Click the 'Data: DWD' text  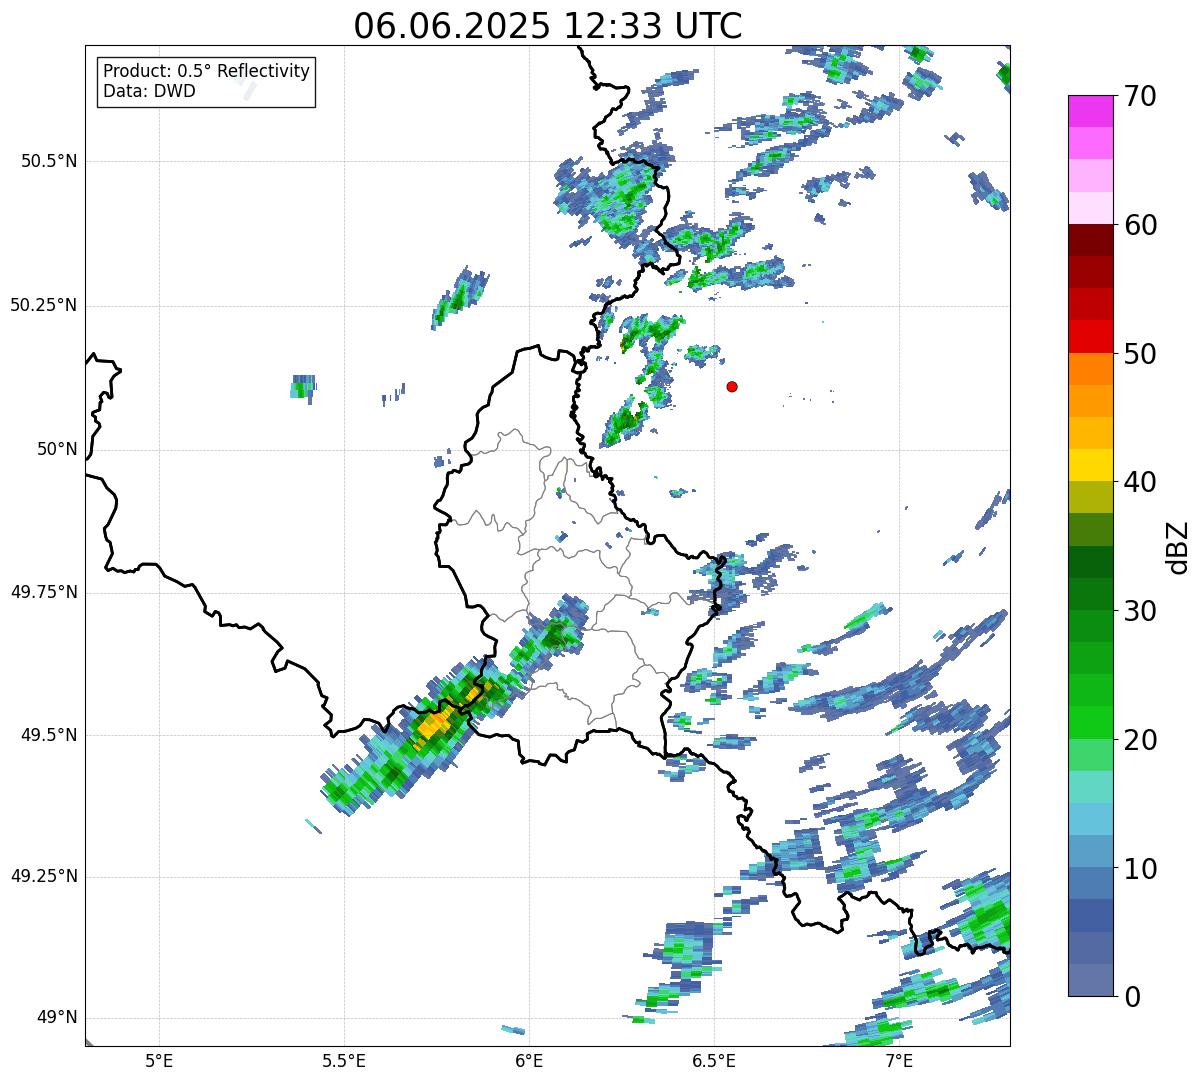point(149,91)
